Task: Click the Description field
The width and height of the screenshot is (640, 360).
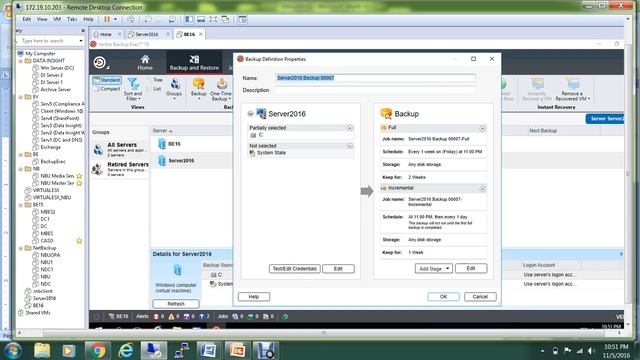Action: click(375, 90)
